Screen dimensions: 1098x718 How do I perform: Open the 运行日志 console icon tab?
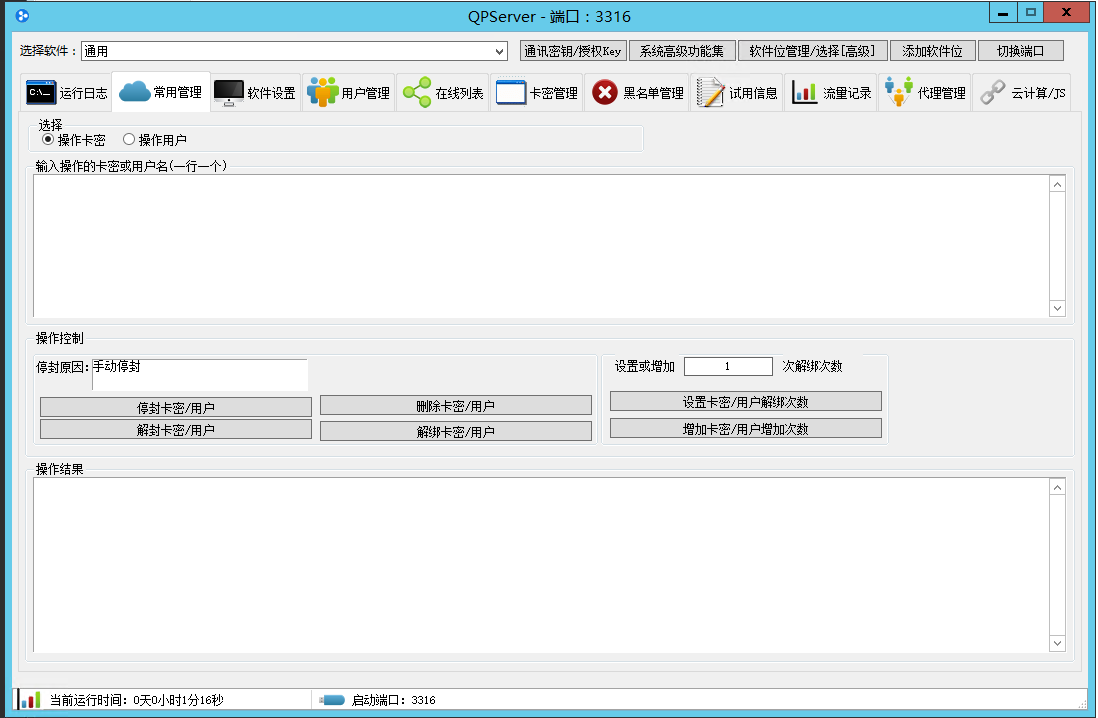coord(41,93)
